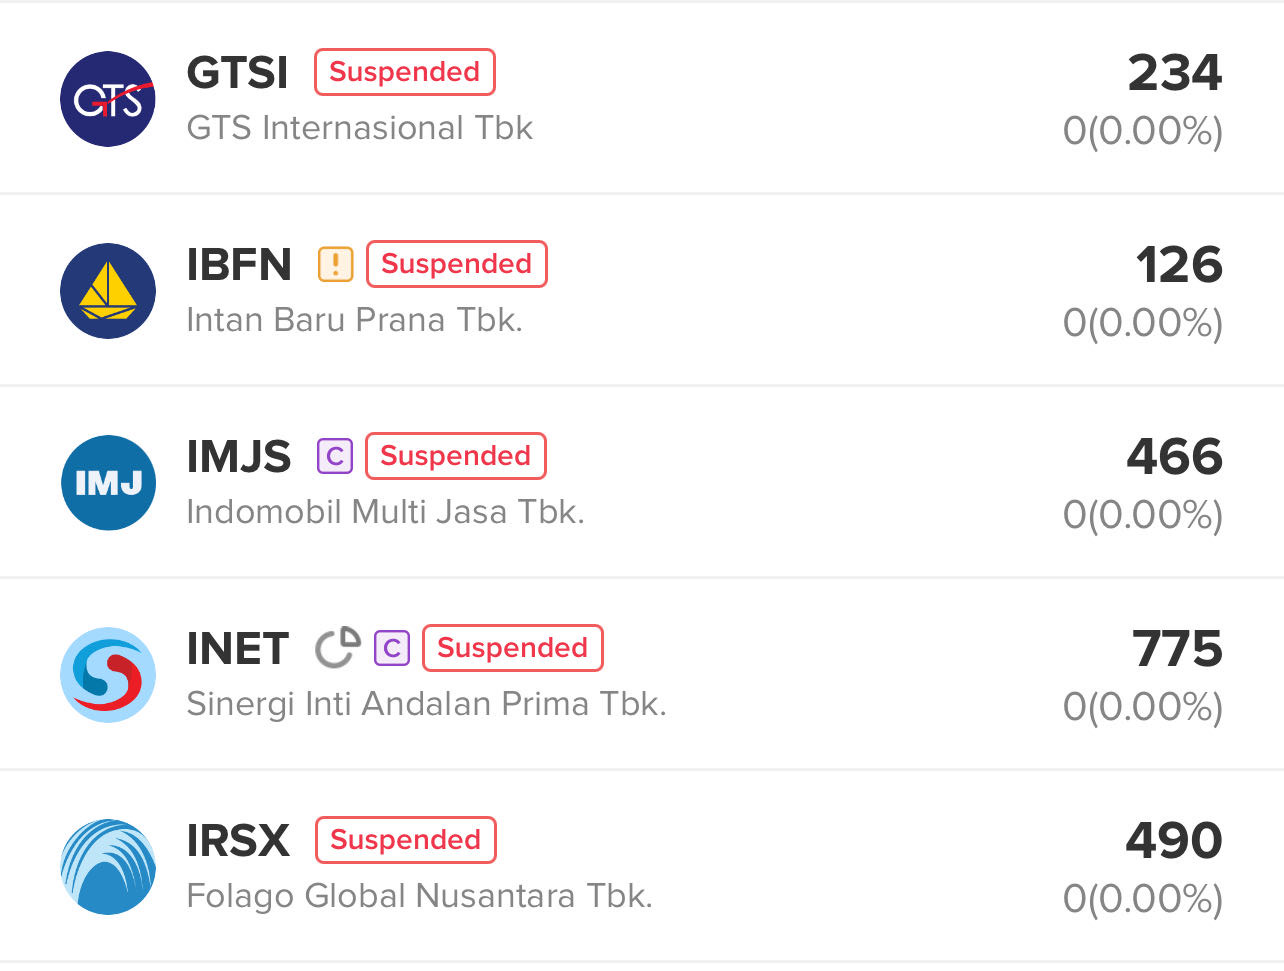Screen dimensions: 1284x971
Task: Click the purple C badge beside IMJS
Action: pos(335,456)
